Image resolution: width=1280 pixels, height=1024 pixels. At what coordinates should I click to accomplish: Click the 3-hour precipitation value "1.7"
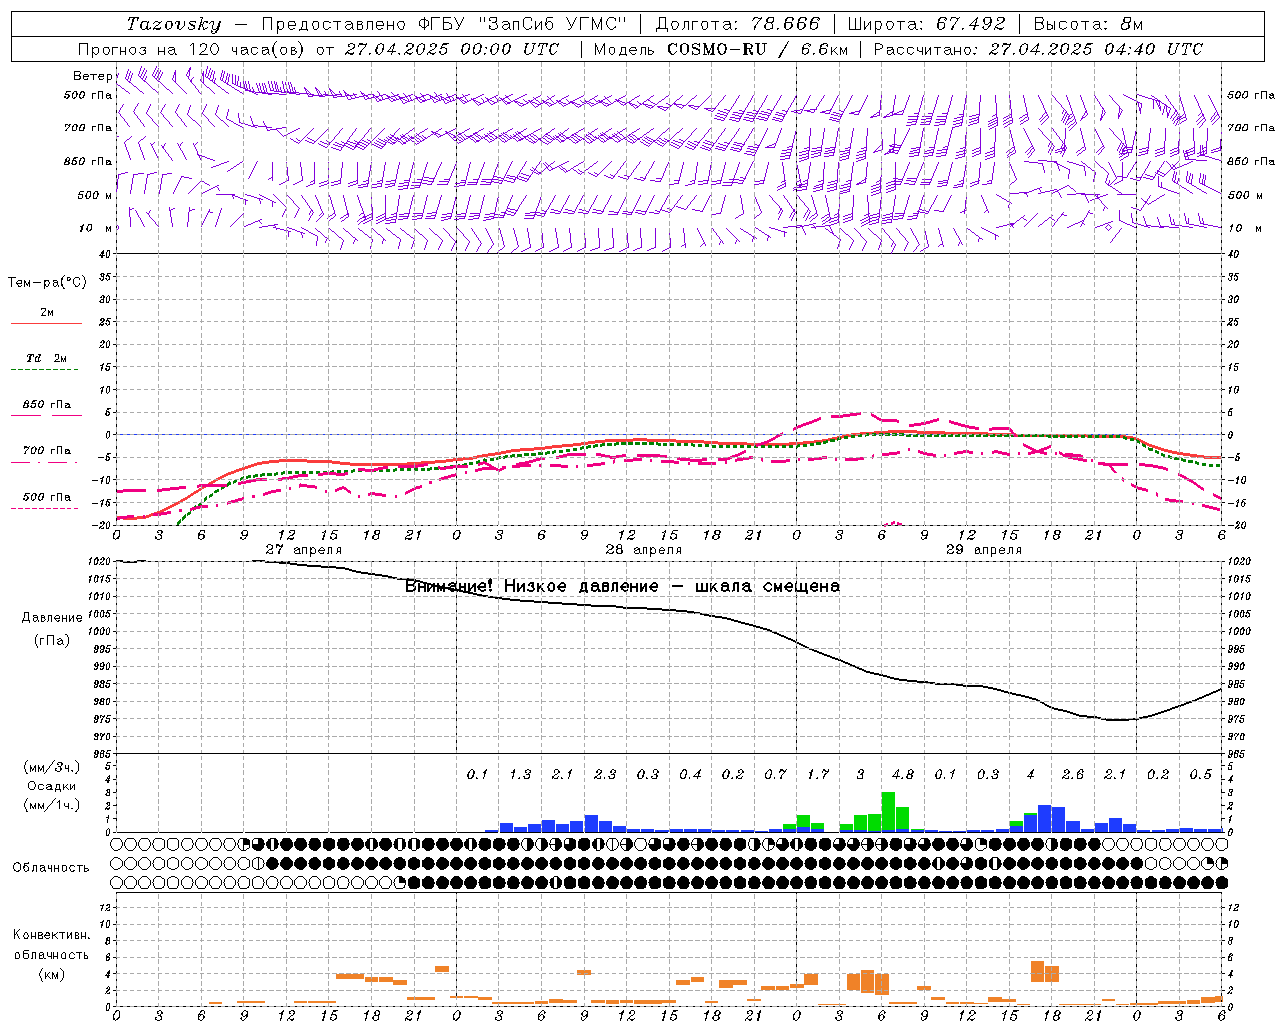818,774
